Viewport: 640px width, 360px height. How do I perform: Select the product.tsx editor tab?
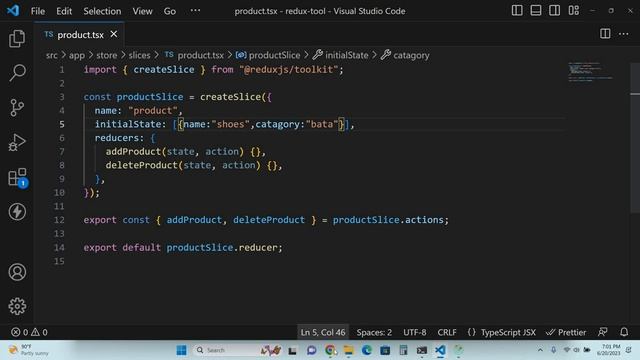80,34
